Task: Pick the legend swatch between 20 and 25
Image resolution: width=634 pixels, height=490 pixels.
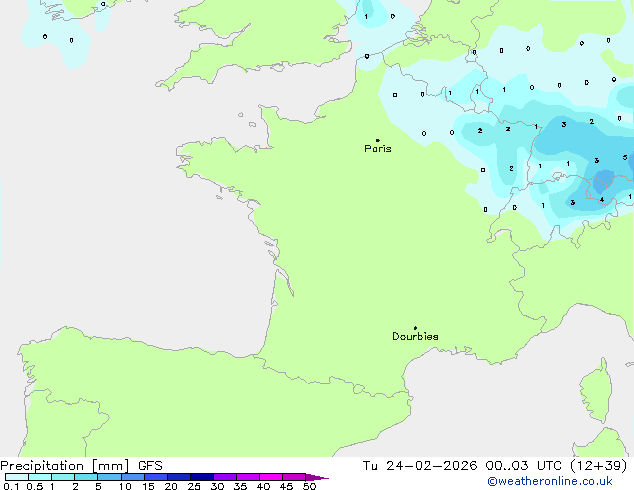Action: (x=178, y=477)
